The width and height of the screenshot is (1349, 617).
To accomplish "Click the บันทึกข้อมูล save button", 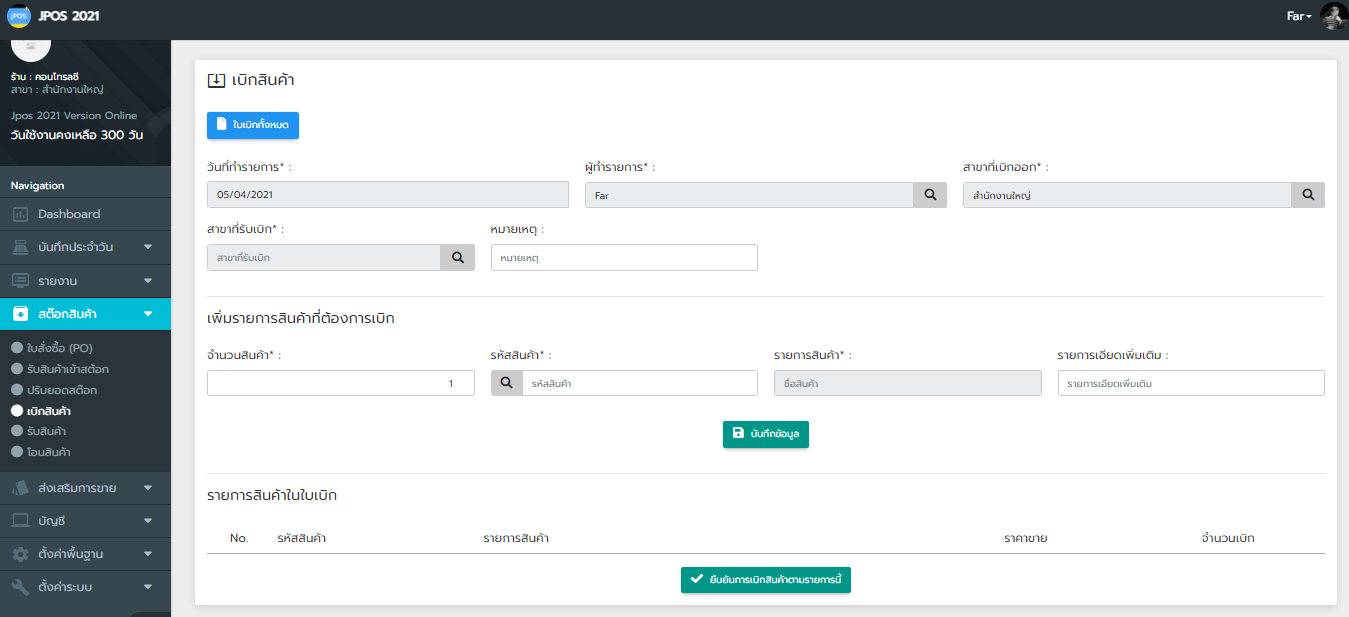I will point(766,434).
